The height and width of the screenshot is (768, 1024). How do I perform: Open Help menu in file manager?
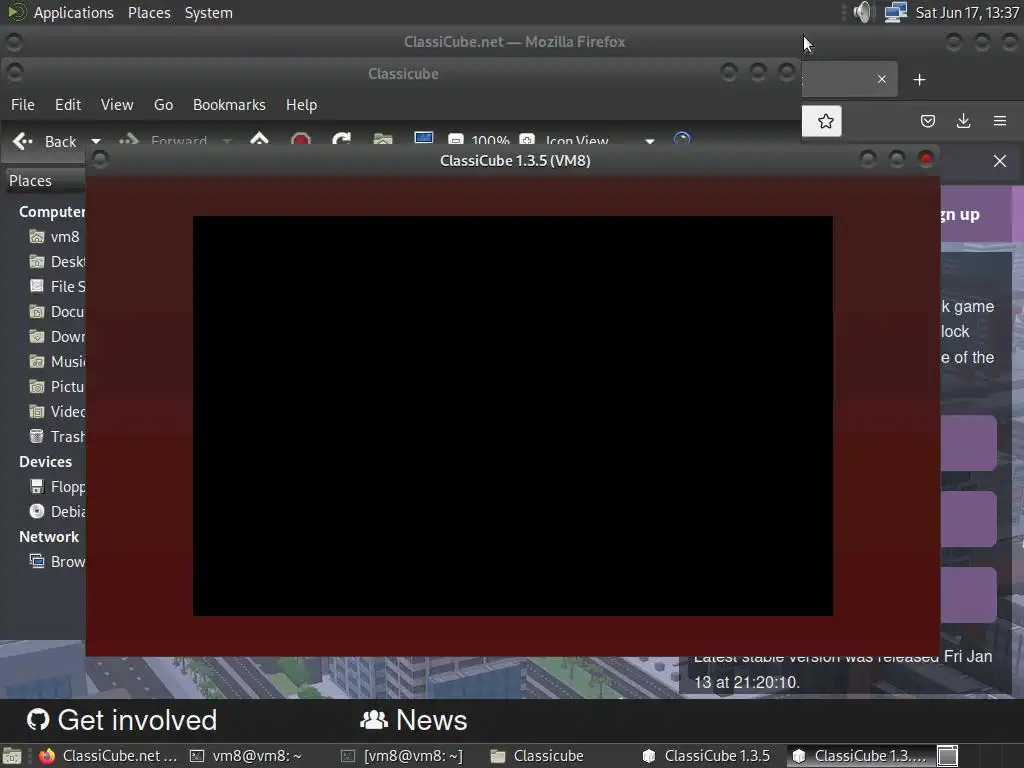point(301,104)
